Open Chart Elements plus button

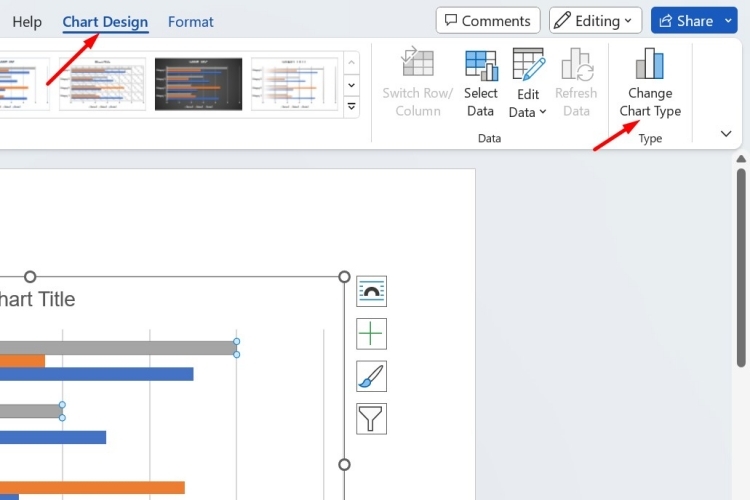[x=372, y=333]
